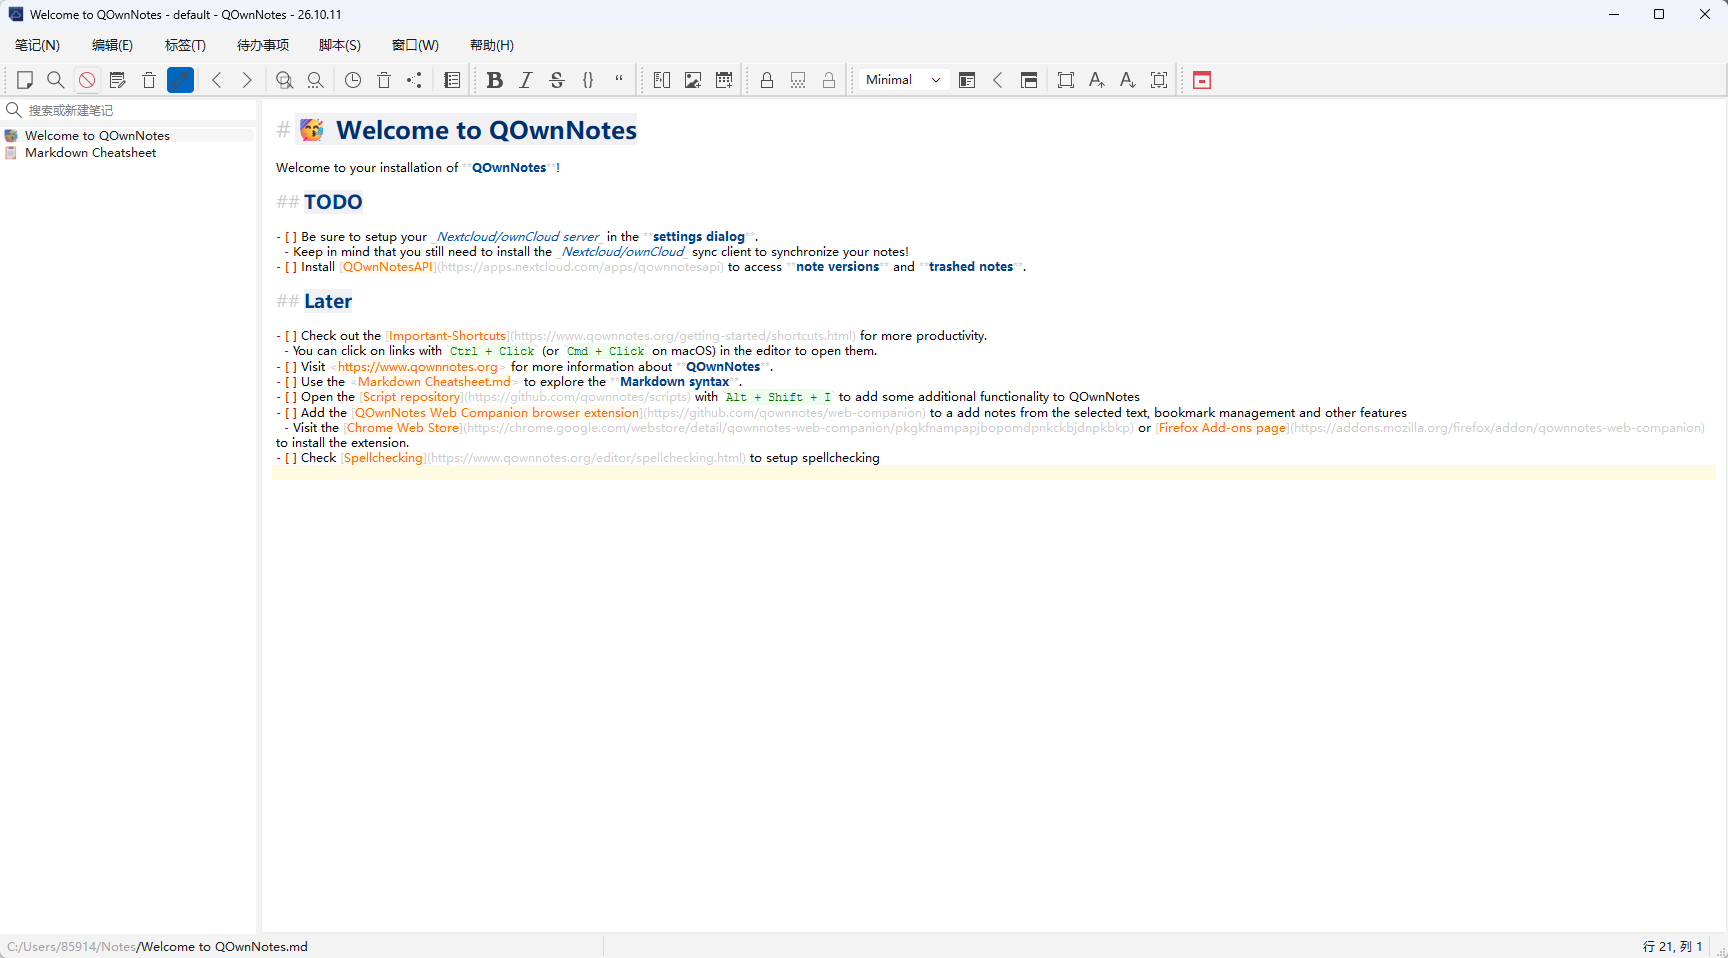
Task: Click the Script repository link text
Action: pyautogui.click(x=411, y=397)
